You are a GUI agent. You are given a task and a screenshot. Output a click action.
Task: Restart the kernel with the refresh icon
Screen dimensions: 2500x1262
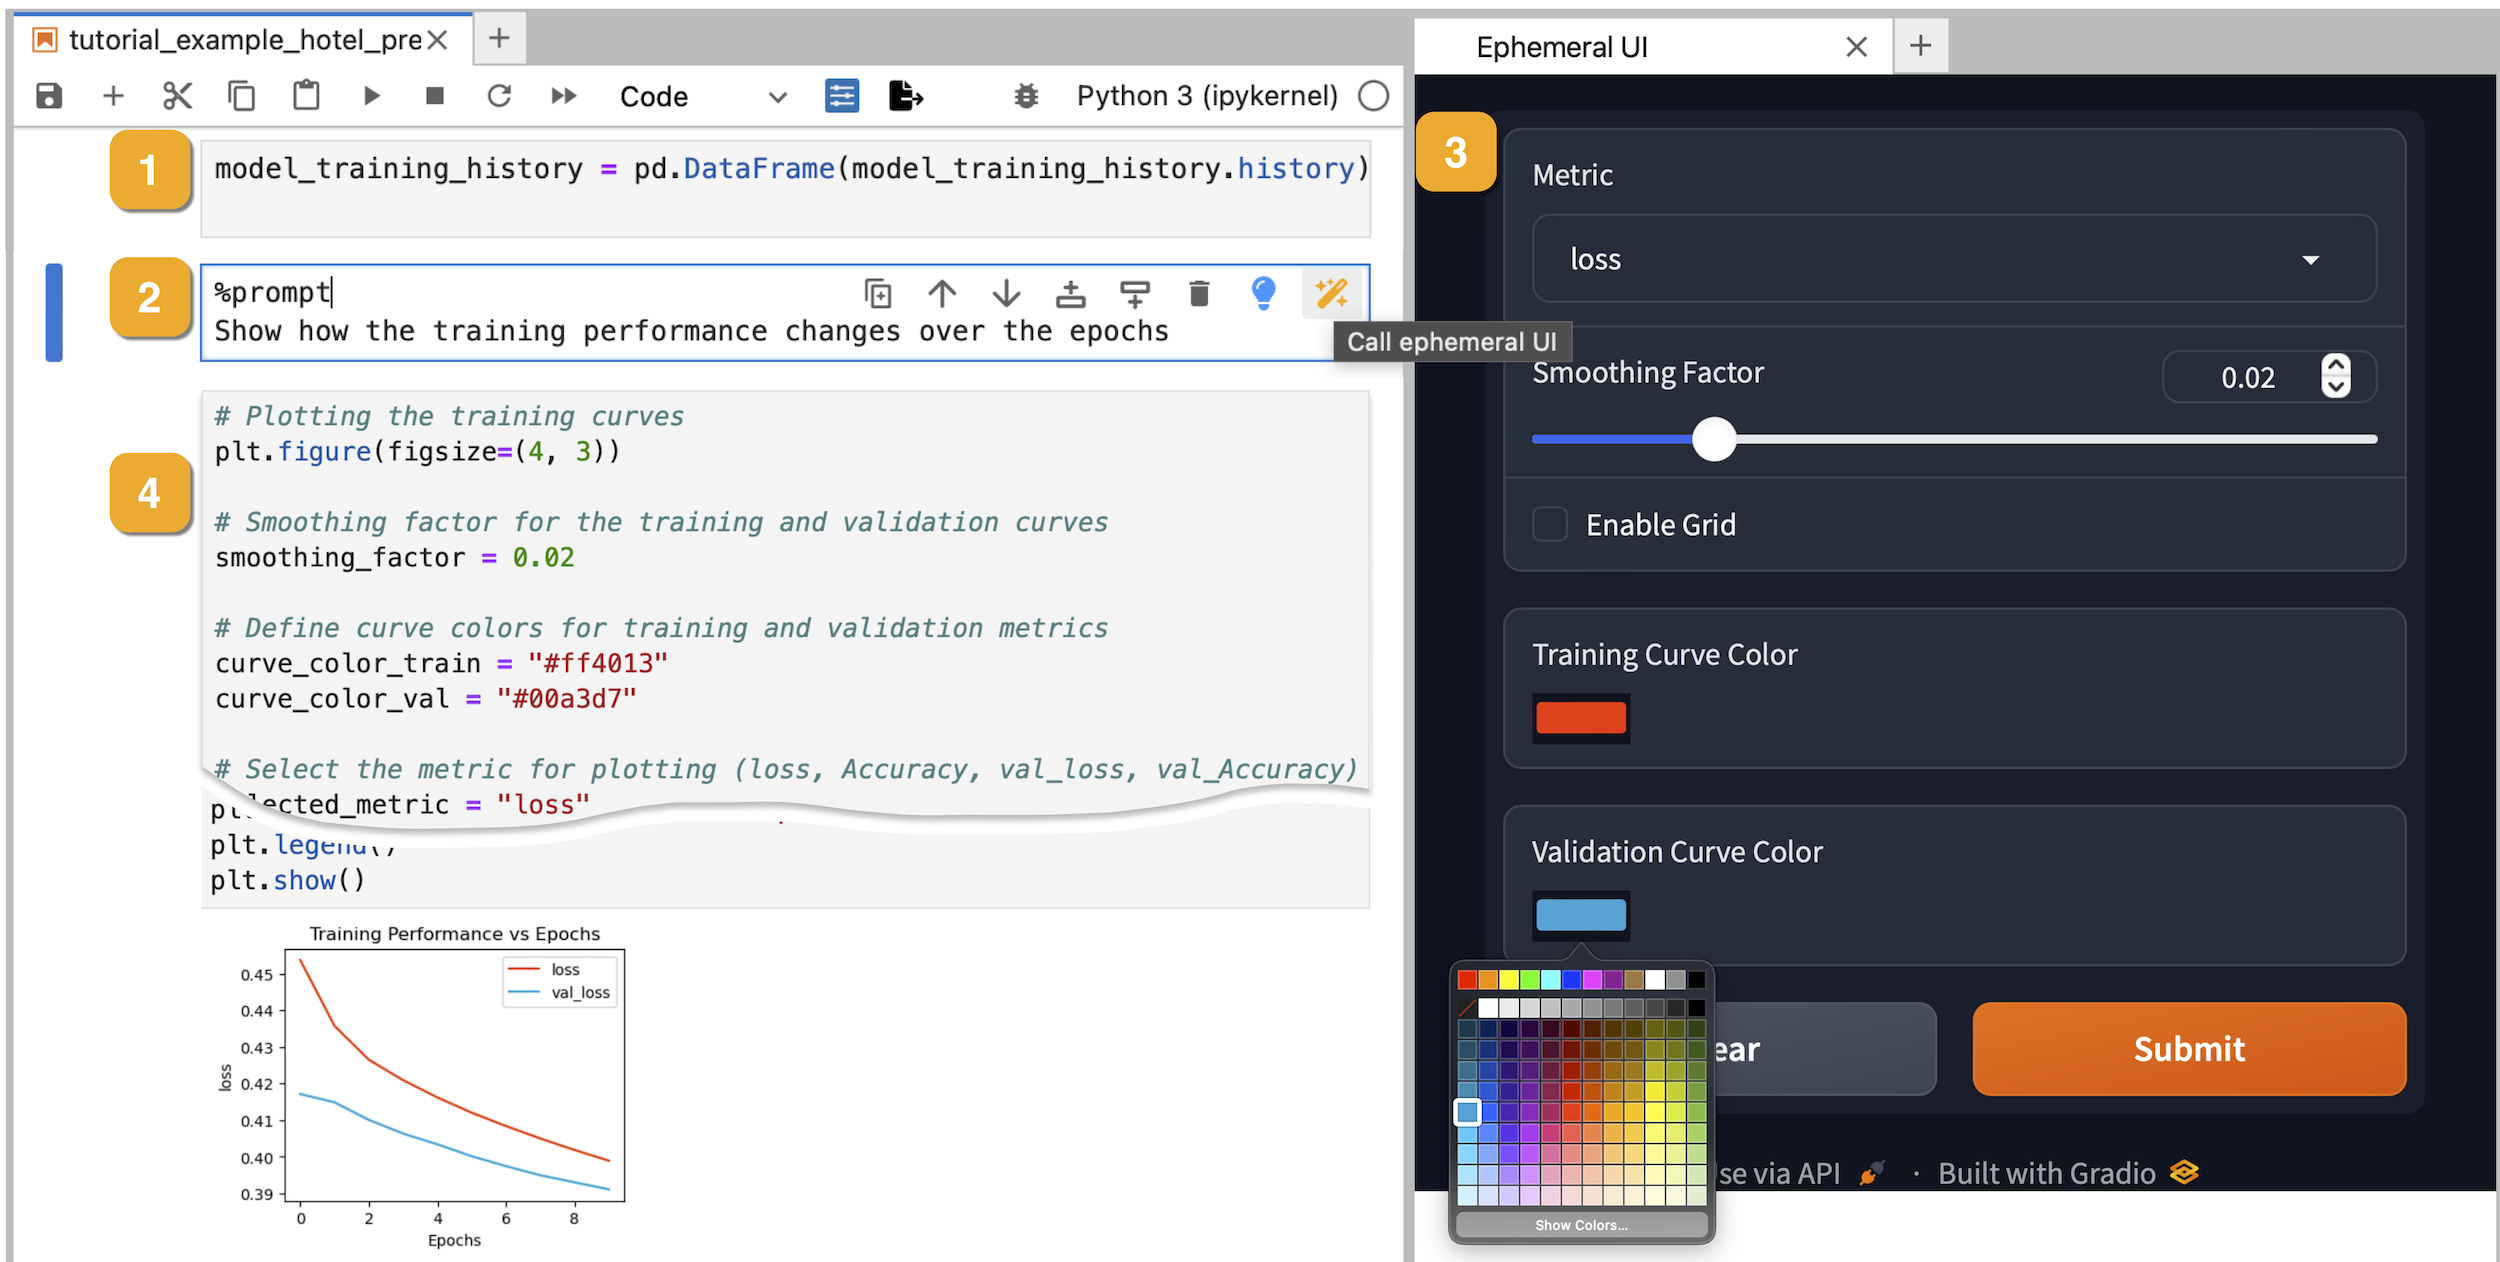[x=499, y=96]
